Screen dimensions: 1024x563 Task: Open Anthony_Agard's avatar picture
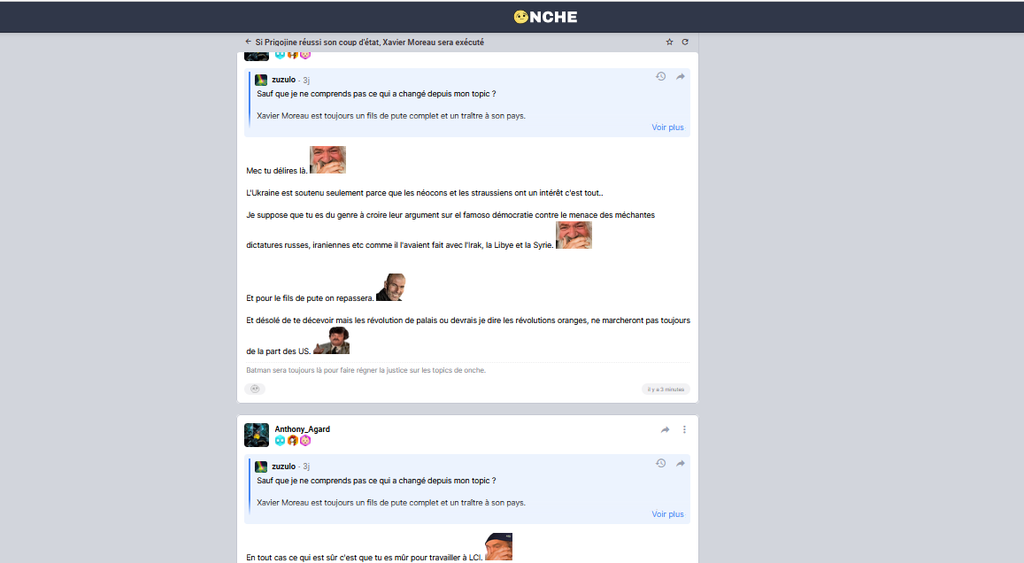pos(257,435)
